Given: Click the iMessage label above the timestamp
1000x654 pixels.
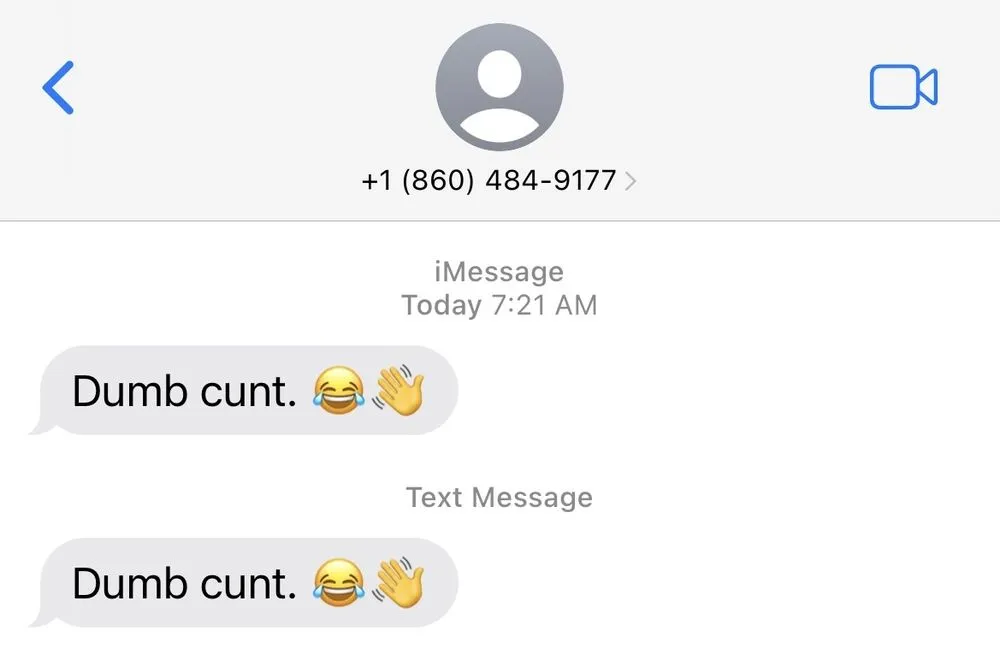Looking at the screenshot, I should pyautogui.click(x=499, y=272).
